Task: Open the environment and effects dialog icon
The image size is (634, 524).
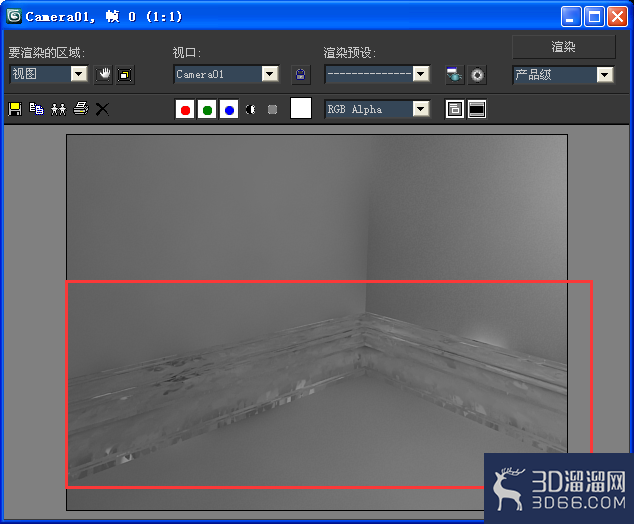Action: point(477,75)
